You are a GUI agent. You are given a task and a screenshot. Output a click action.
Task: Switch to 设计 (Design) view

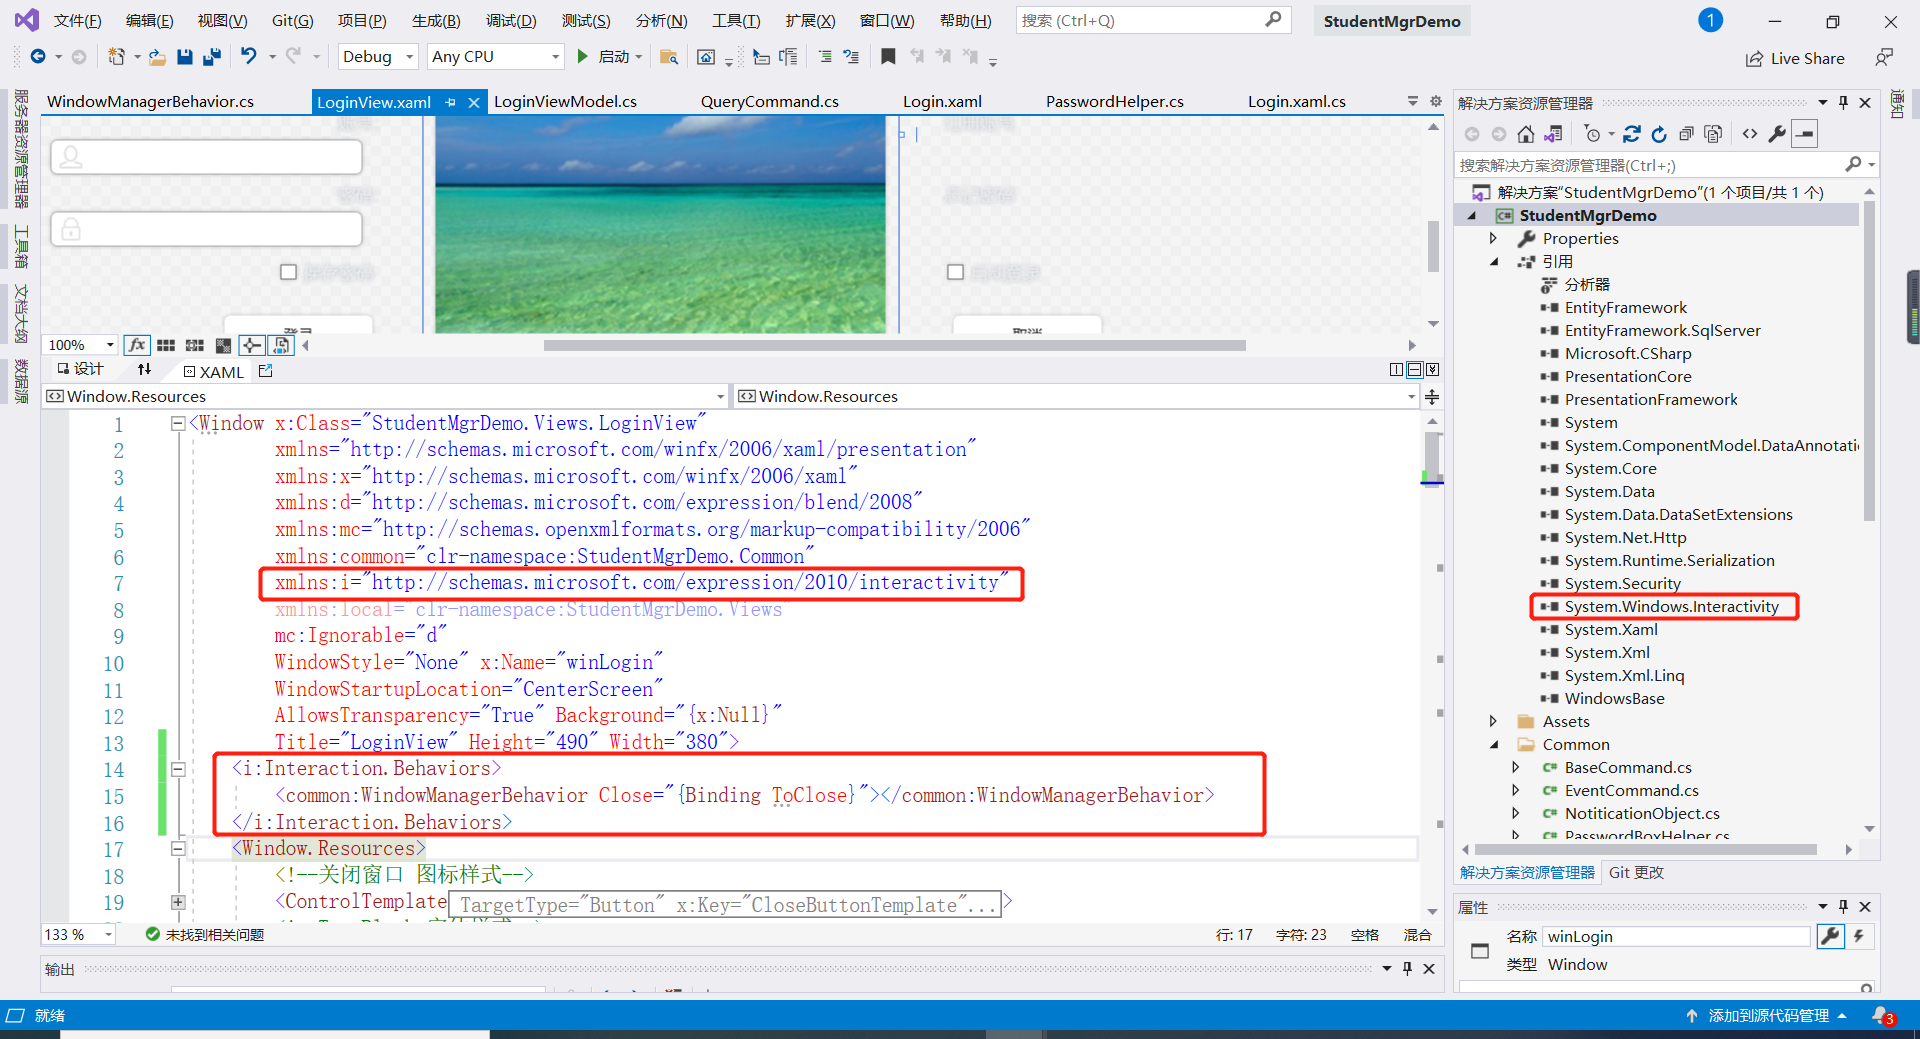coord(86,369)
